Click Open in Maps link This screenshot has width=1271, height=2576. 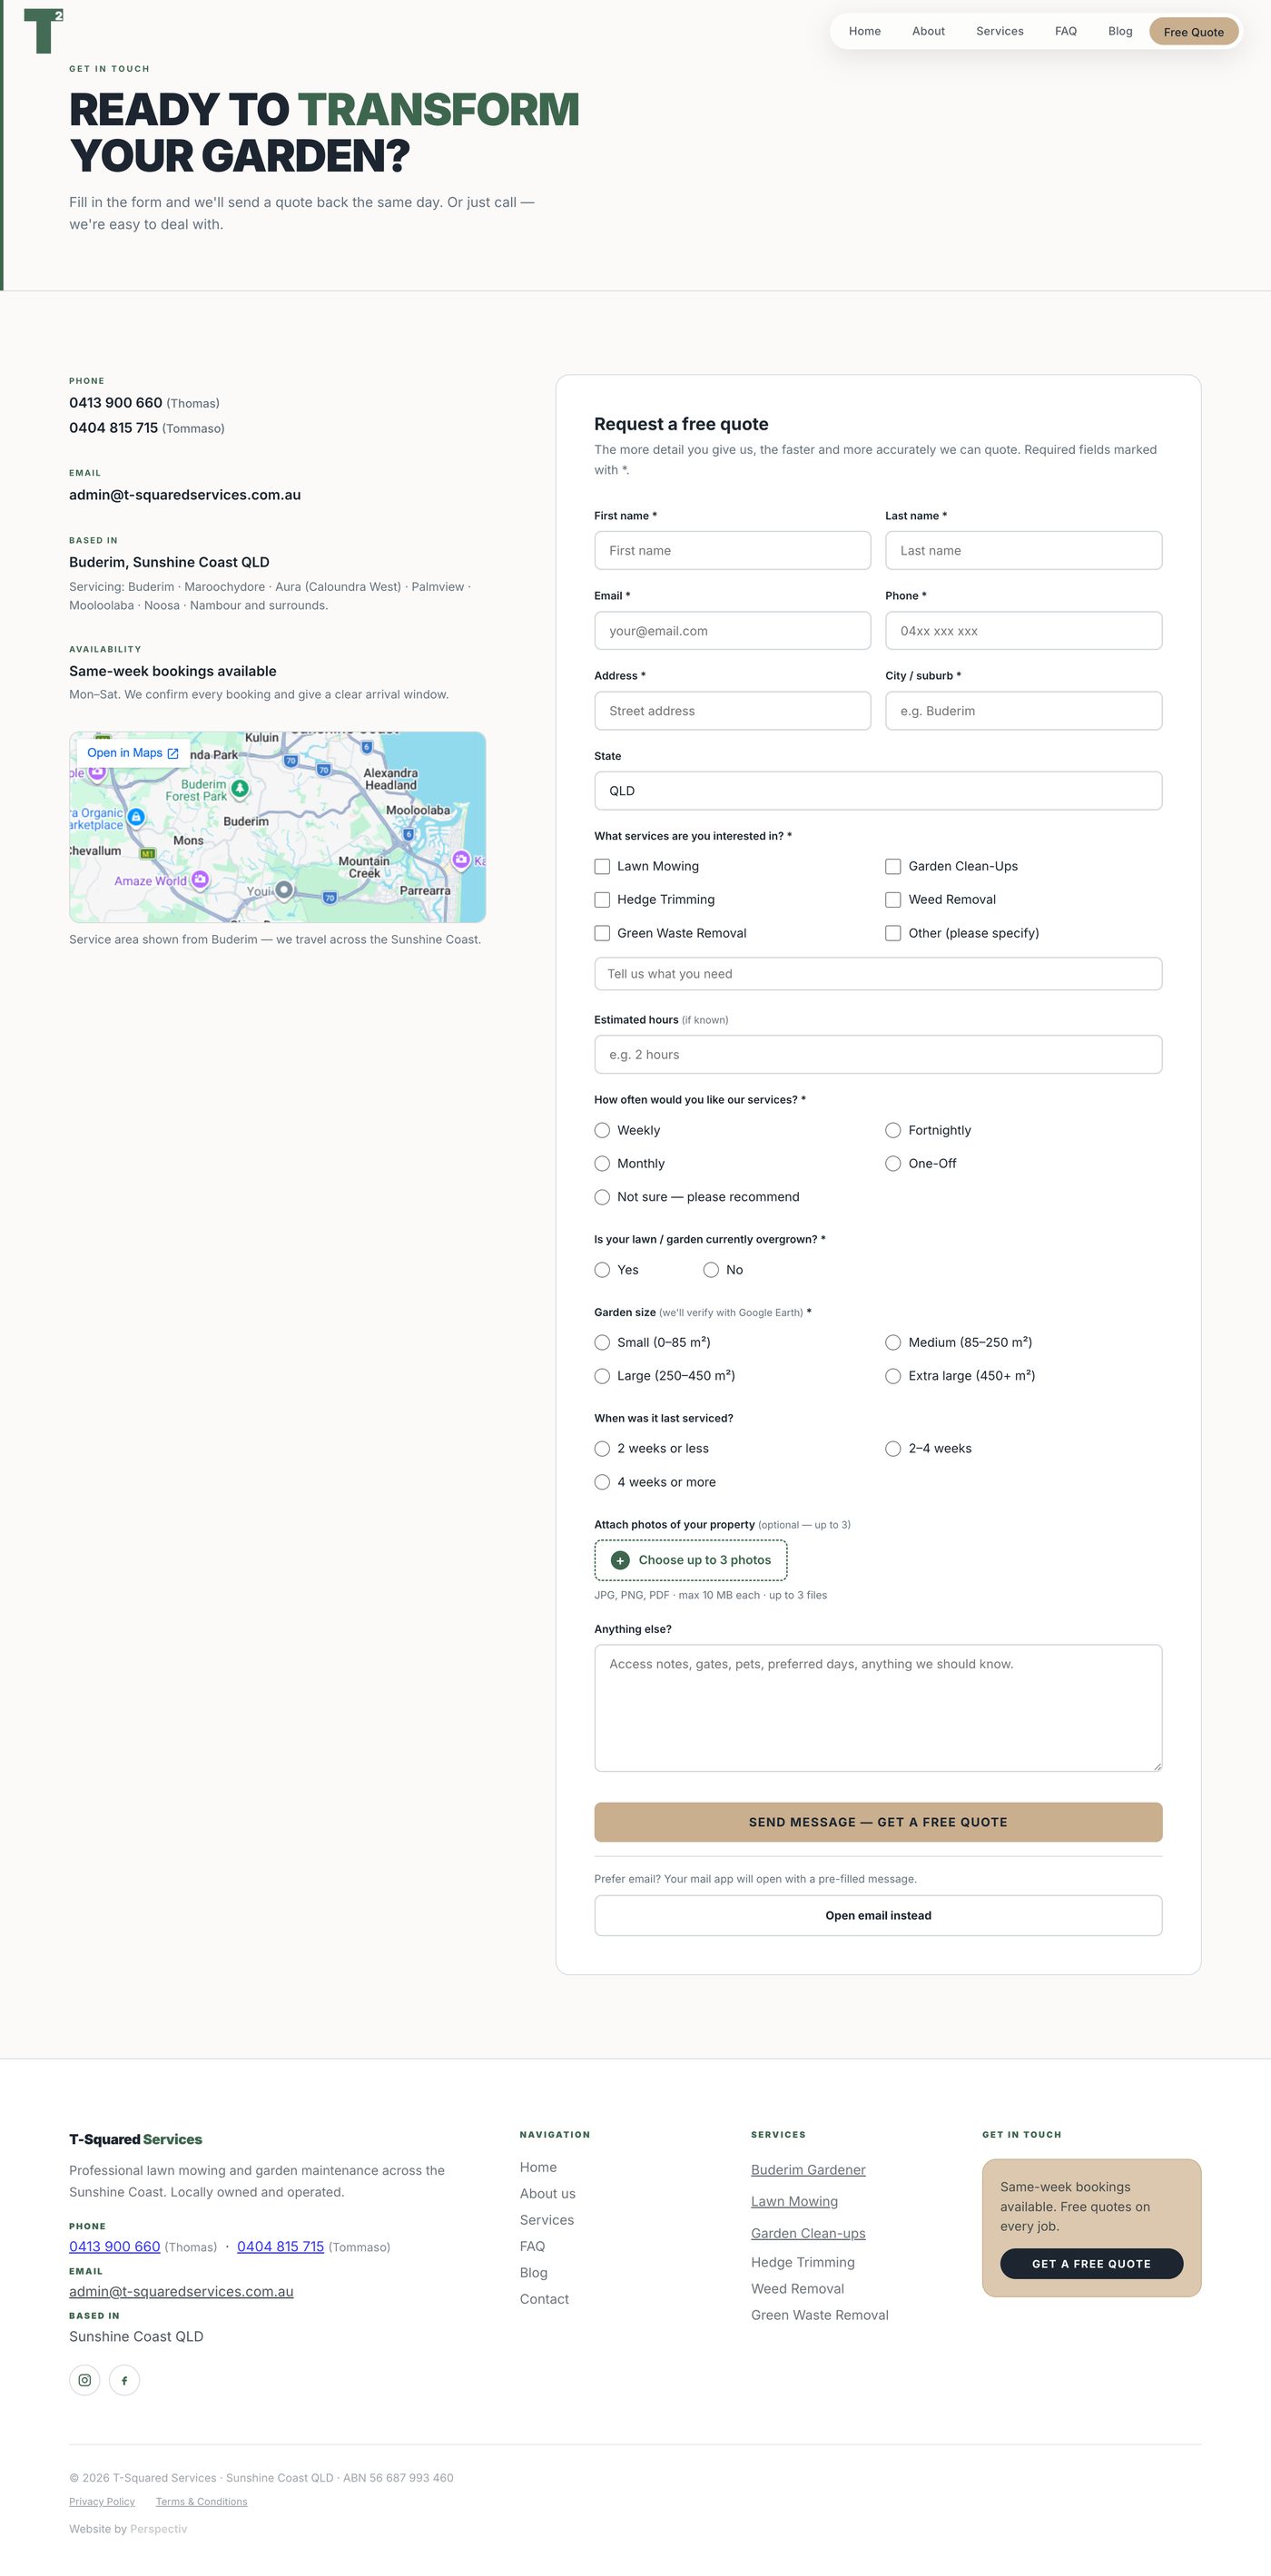(133, 753)
